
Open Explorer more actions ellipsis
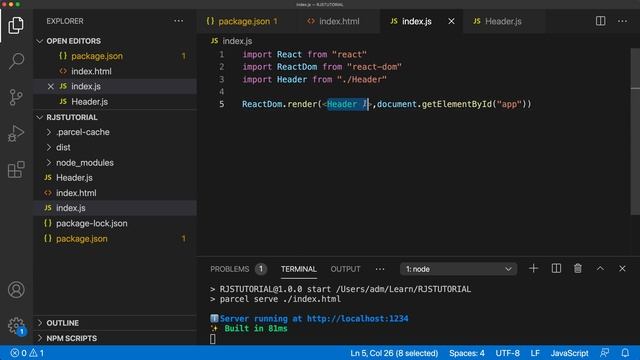178,21
